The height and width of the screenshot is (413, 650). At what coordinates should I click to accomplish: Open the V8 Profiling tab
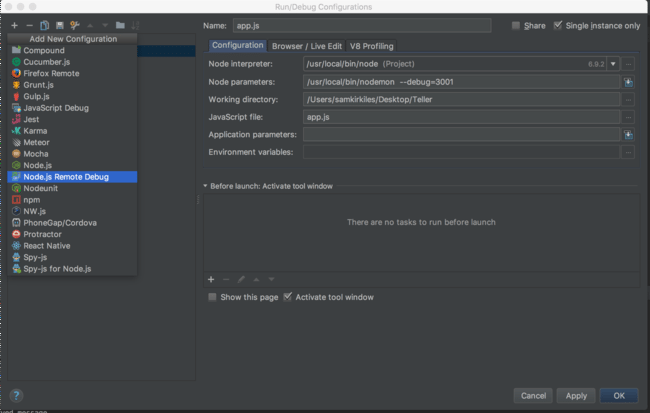click(x=371, y=46)
